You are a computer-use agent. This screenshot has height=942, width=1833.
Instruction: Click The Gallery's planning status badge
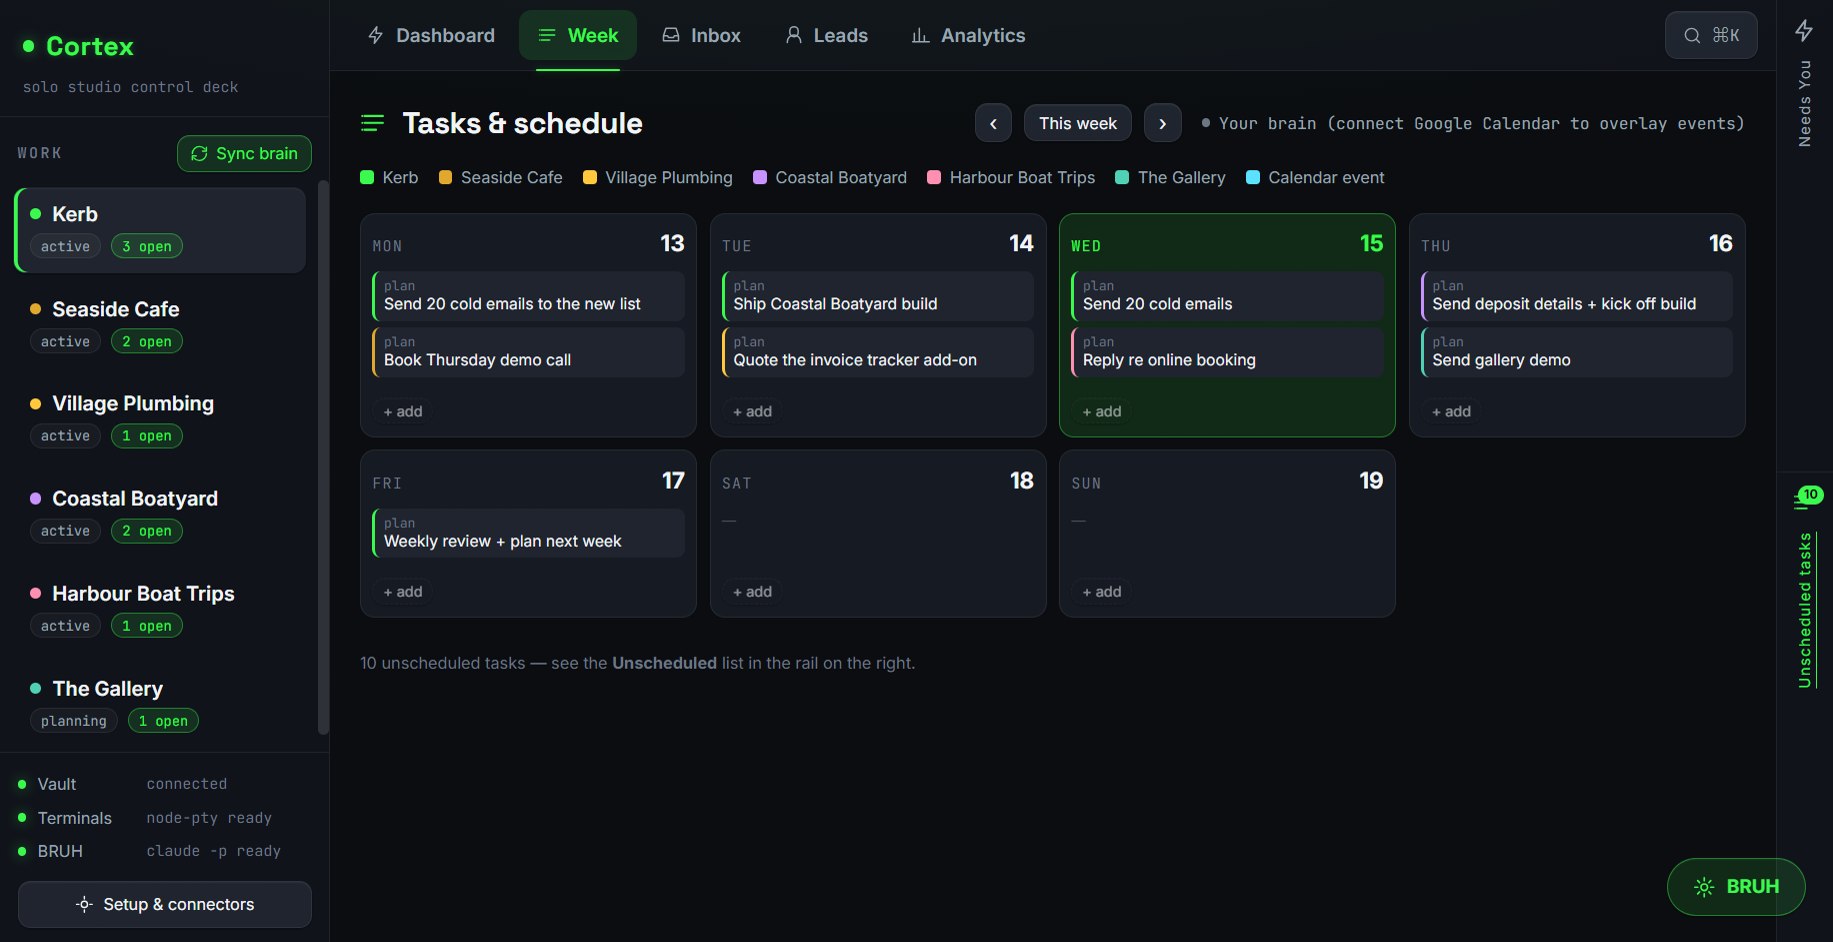[73, 721]
